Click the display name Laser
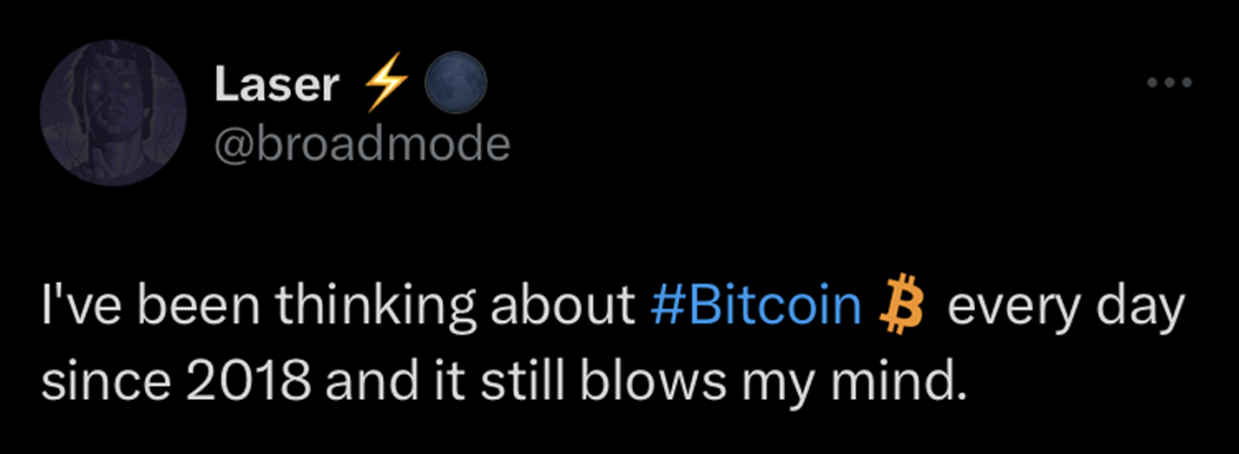Screen dimensions: 1239x454 [x=276, y=87]
